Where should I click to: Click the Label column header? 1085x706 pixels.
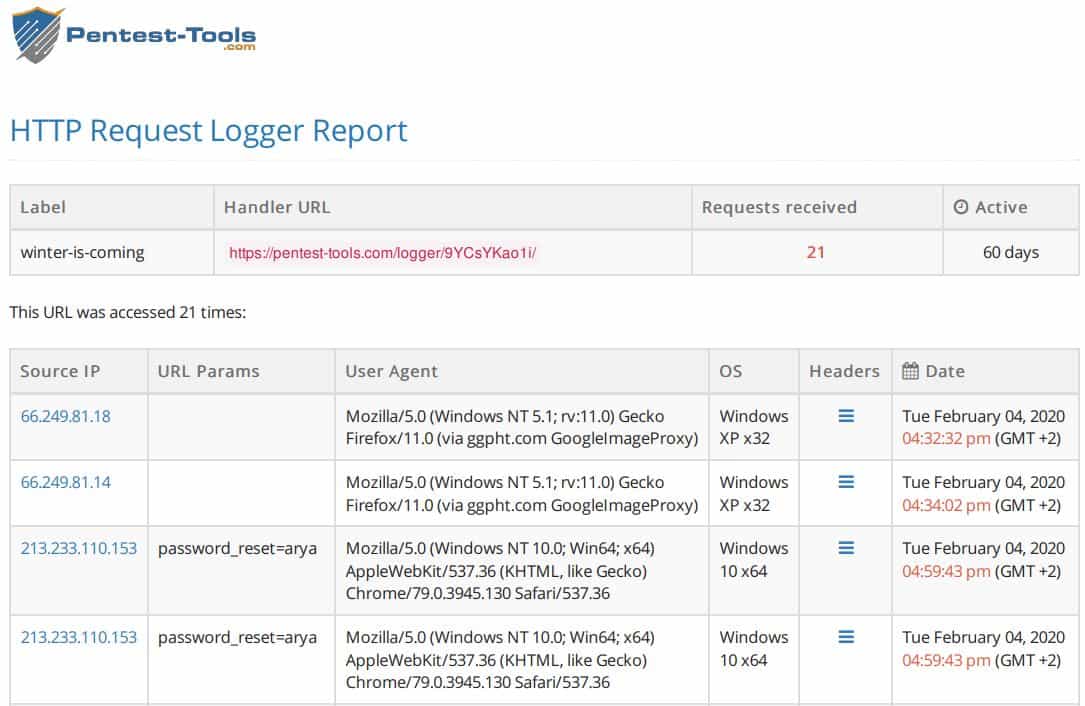pos(42,207)
